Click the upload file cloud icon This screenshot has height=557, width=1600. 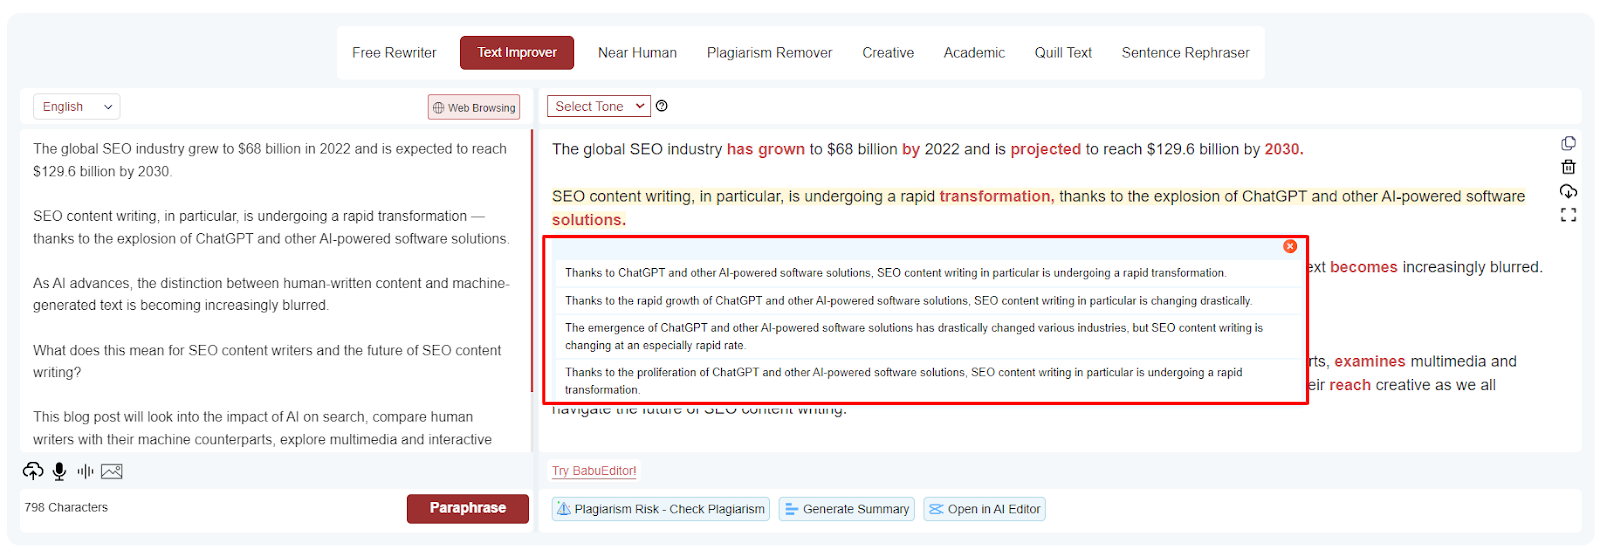[33, 471]
